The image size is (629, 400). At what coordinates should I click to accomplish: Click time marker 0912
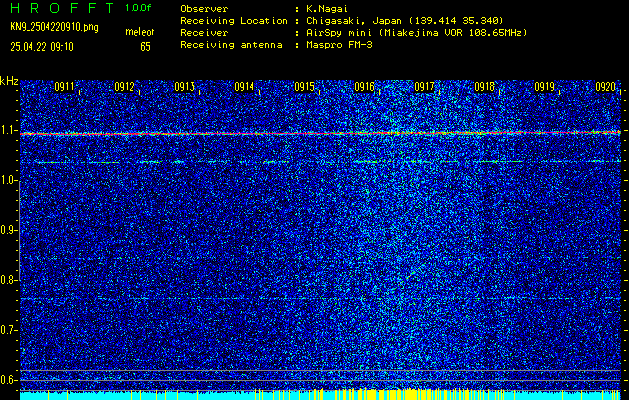(x=124, y=87)
